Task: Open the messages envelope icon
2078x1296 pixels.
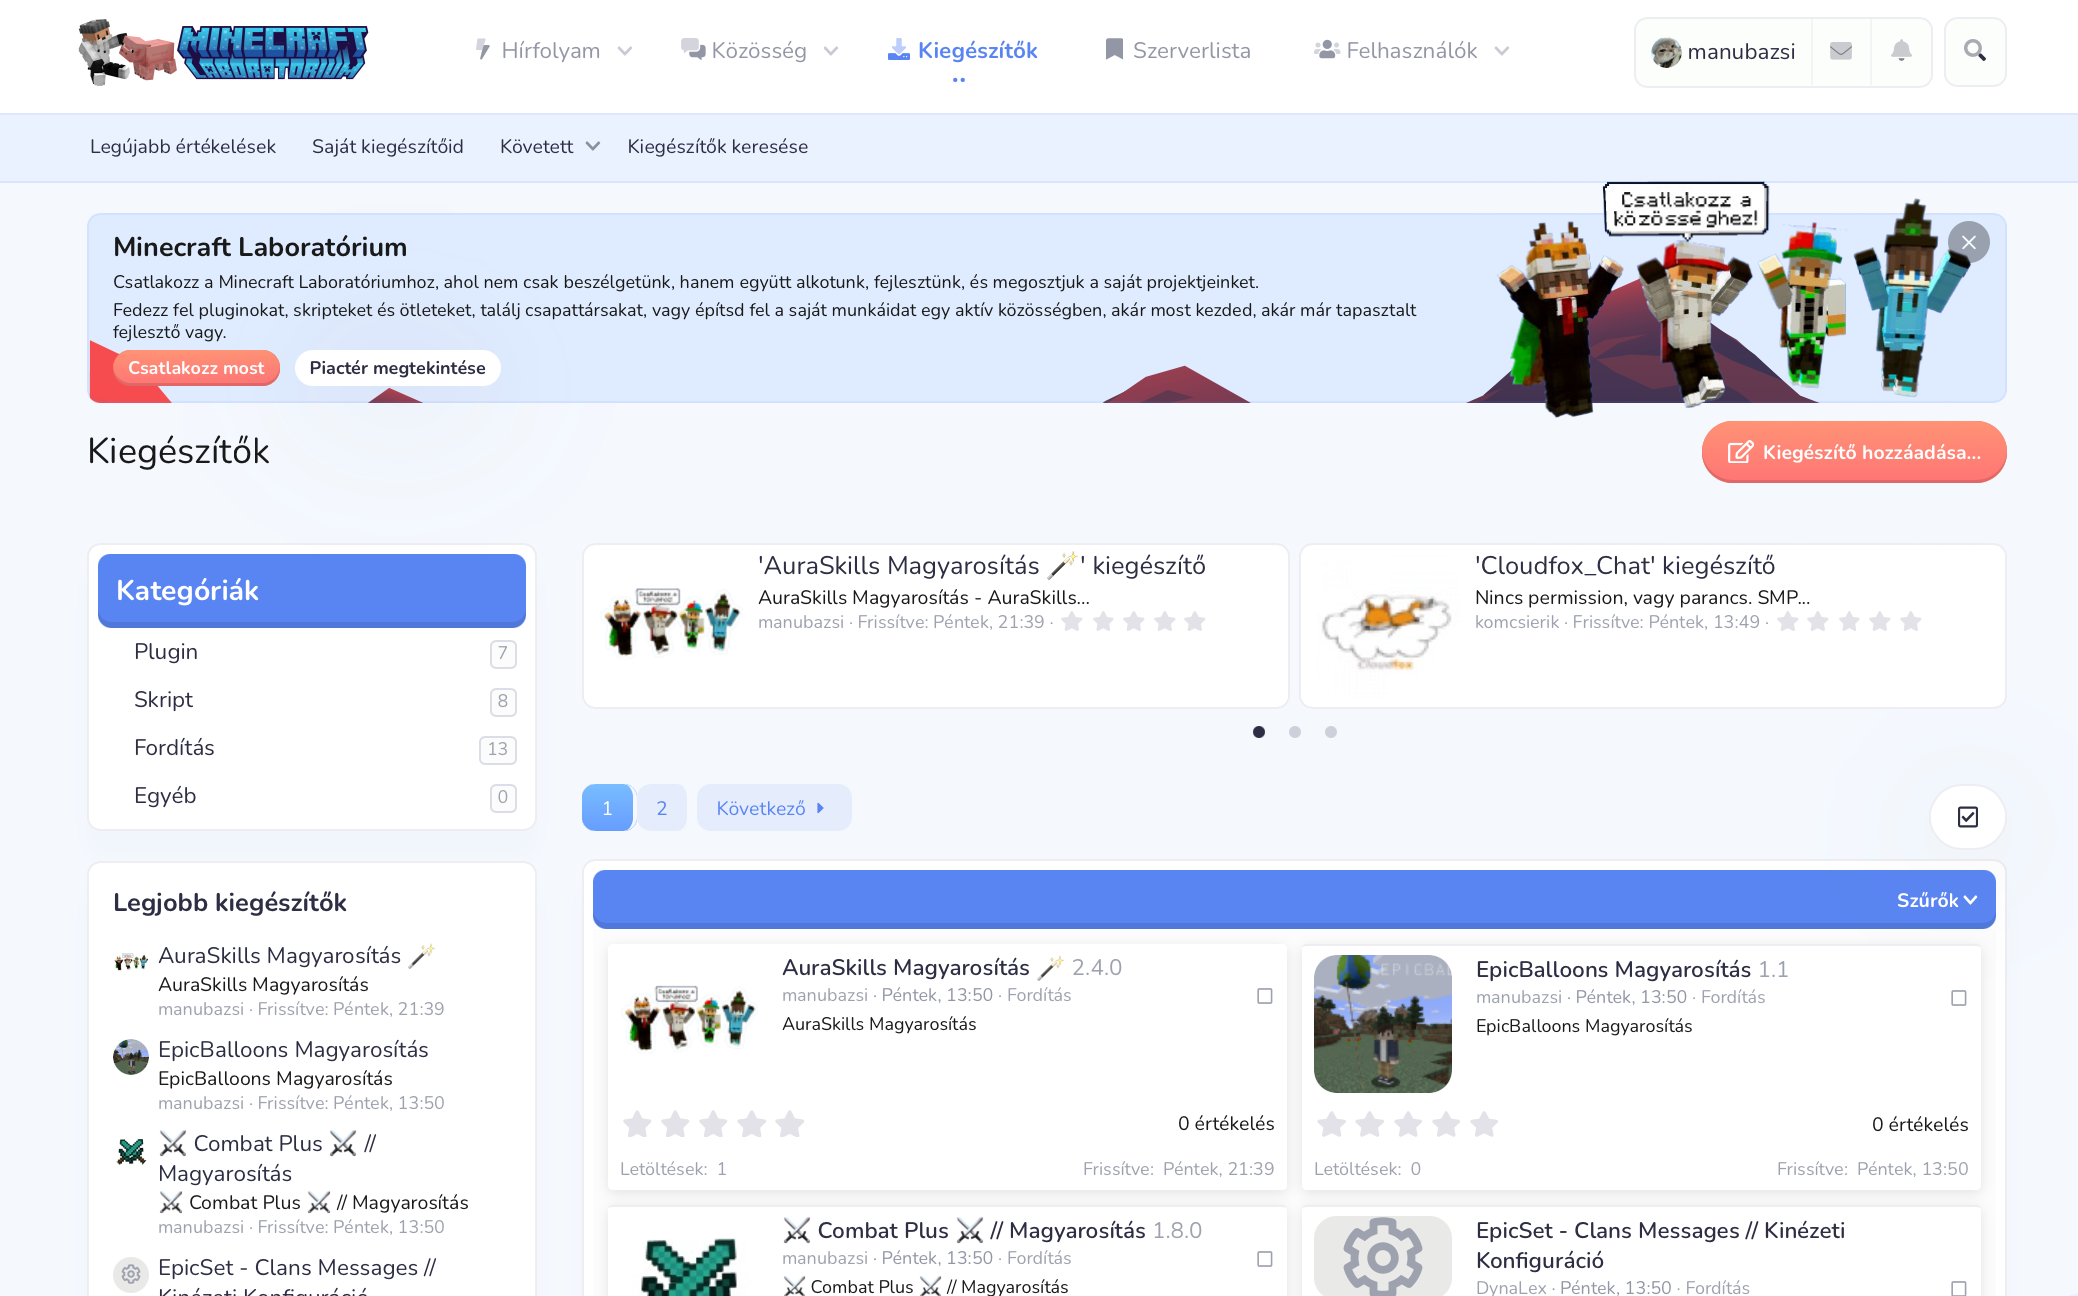Action: 1841,51
